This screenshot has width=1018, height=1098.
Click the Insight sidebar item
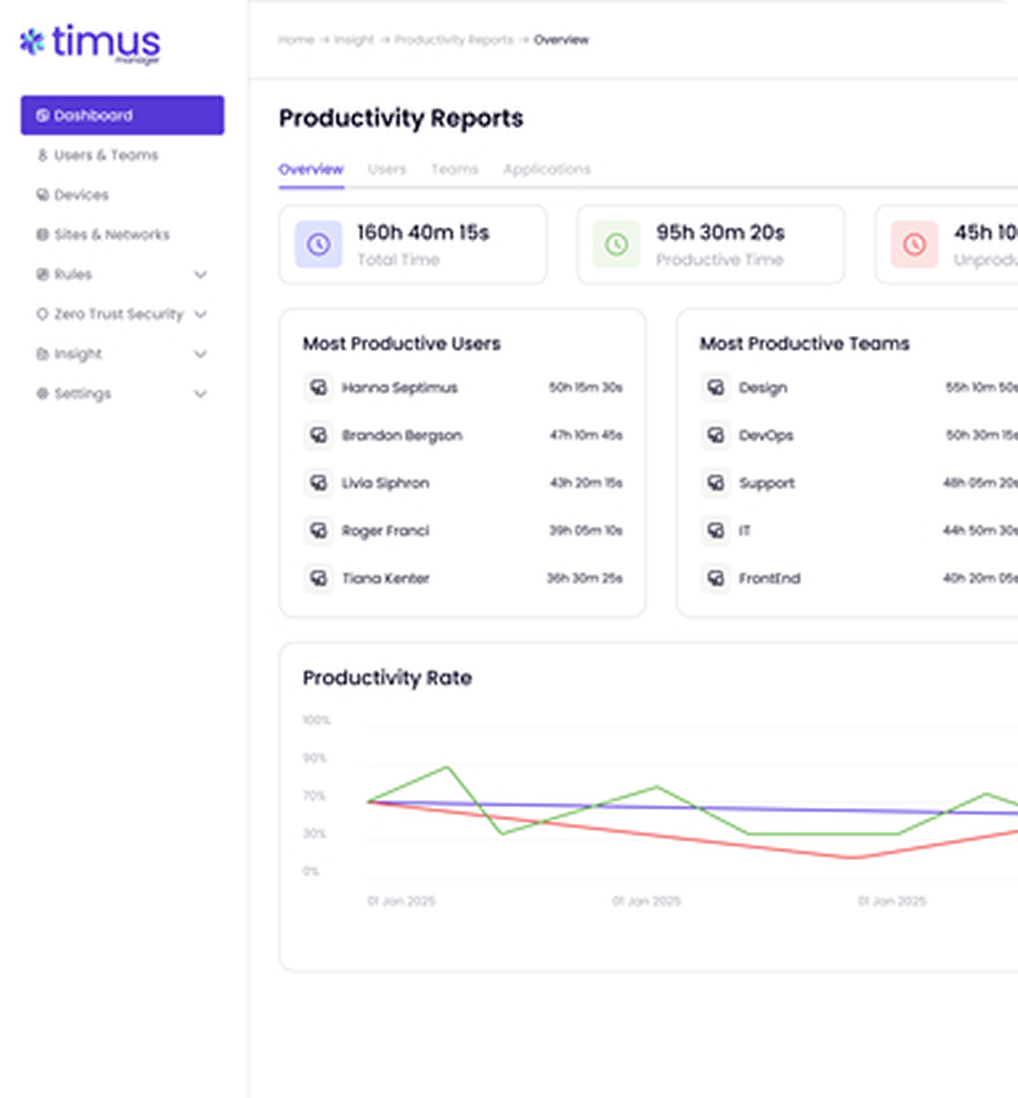(x=78, y=354)
